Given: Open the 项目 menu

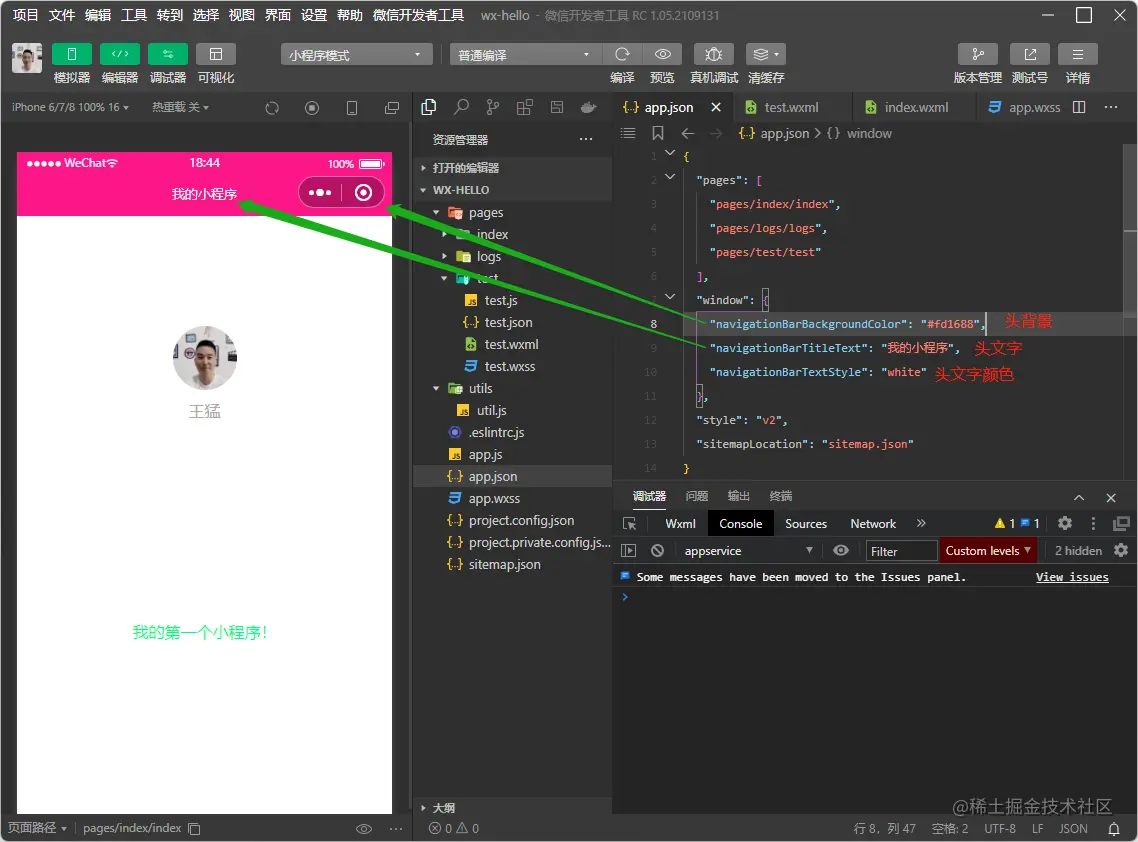Looking at the screenshot, I should (x=25, y=15).
